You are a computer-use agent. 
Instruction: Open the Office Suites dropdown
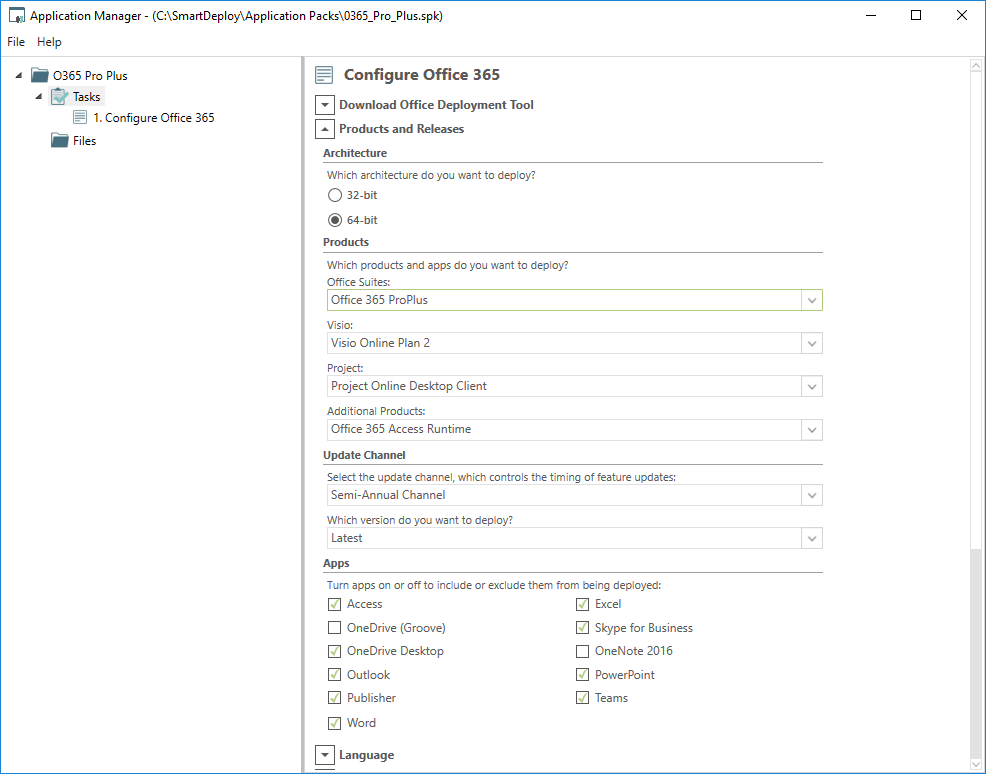point(811,300)
